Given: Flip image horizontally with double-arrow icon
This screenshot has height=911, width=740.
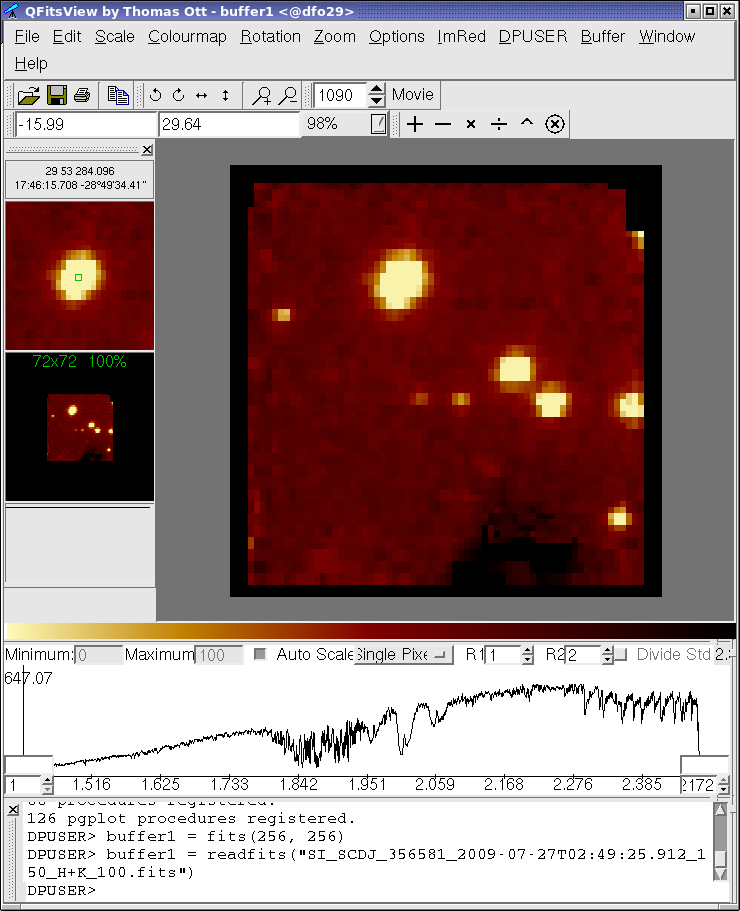Looking at the screenshot, I should coord(201,95).
